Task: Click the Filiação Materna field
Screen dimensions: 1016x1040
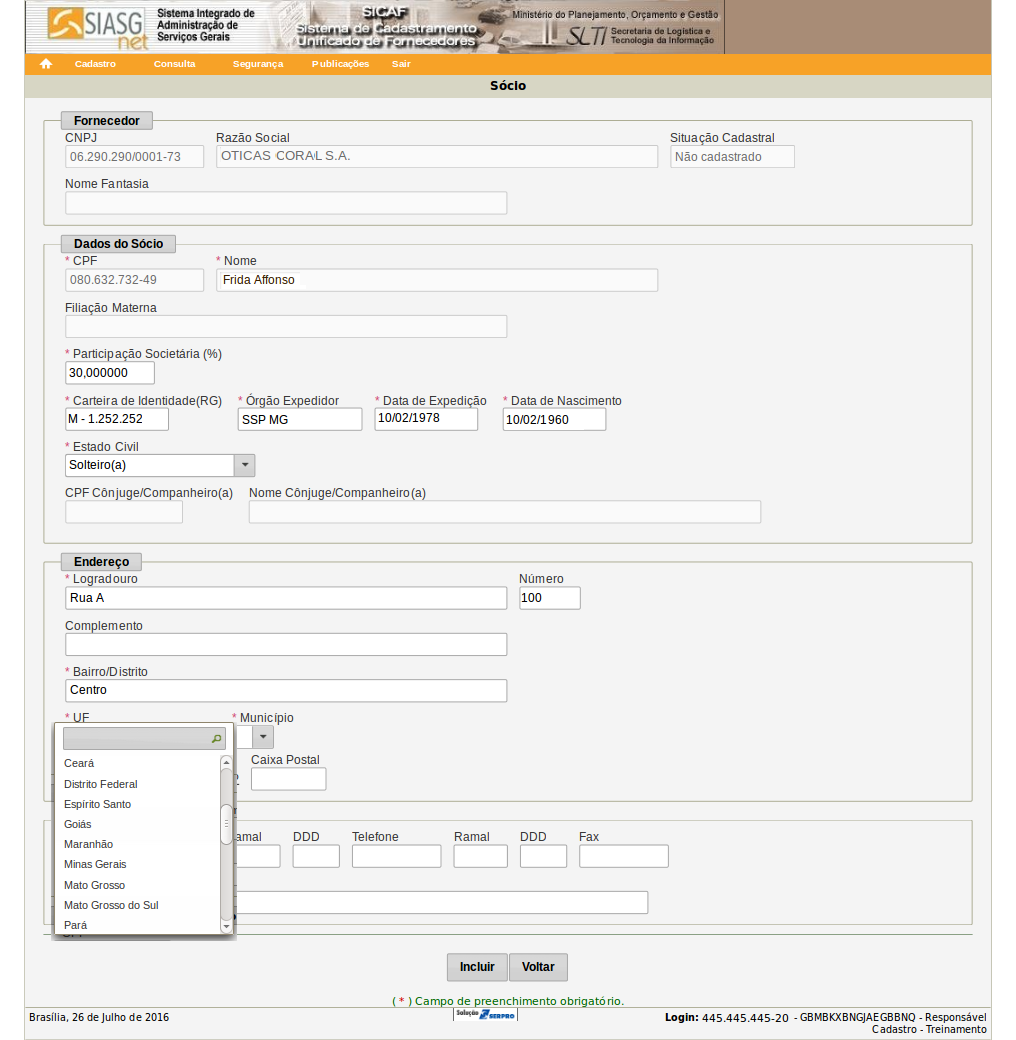Action: tap(286, 326)
